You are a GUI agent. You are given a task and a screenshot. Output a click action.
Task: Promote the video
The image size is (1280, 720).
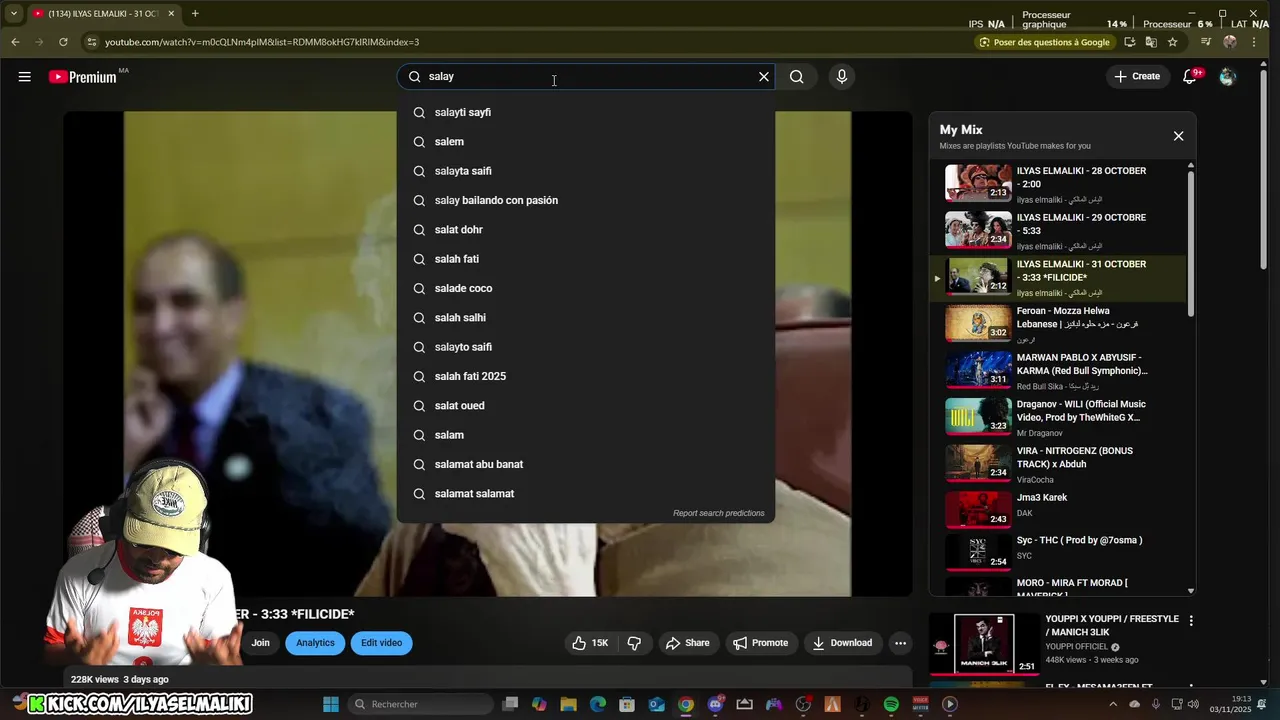tap(760, 643)
